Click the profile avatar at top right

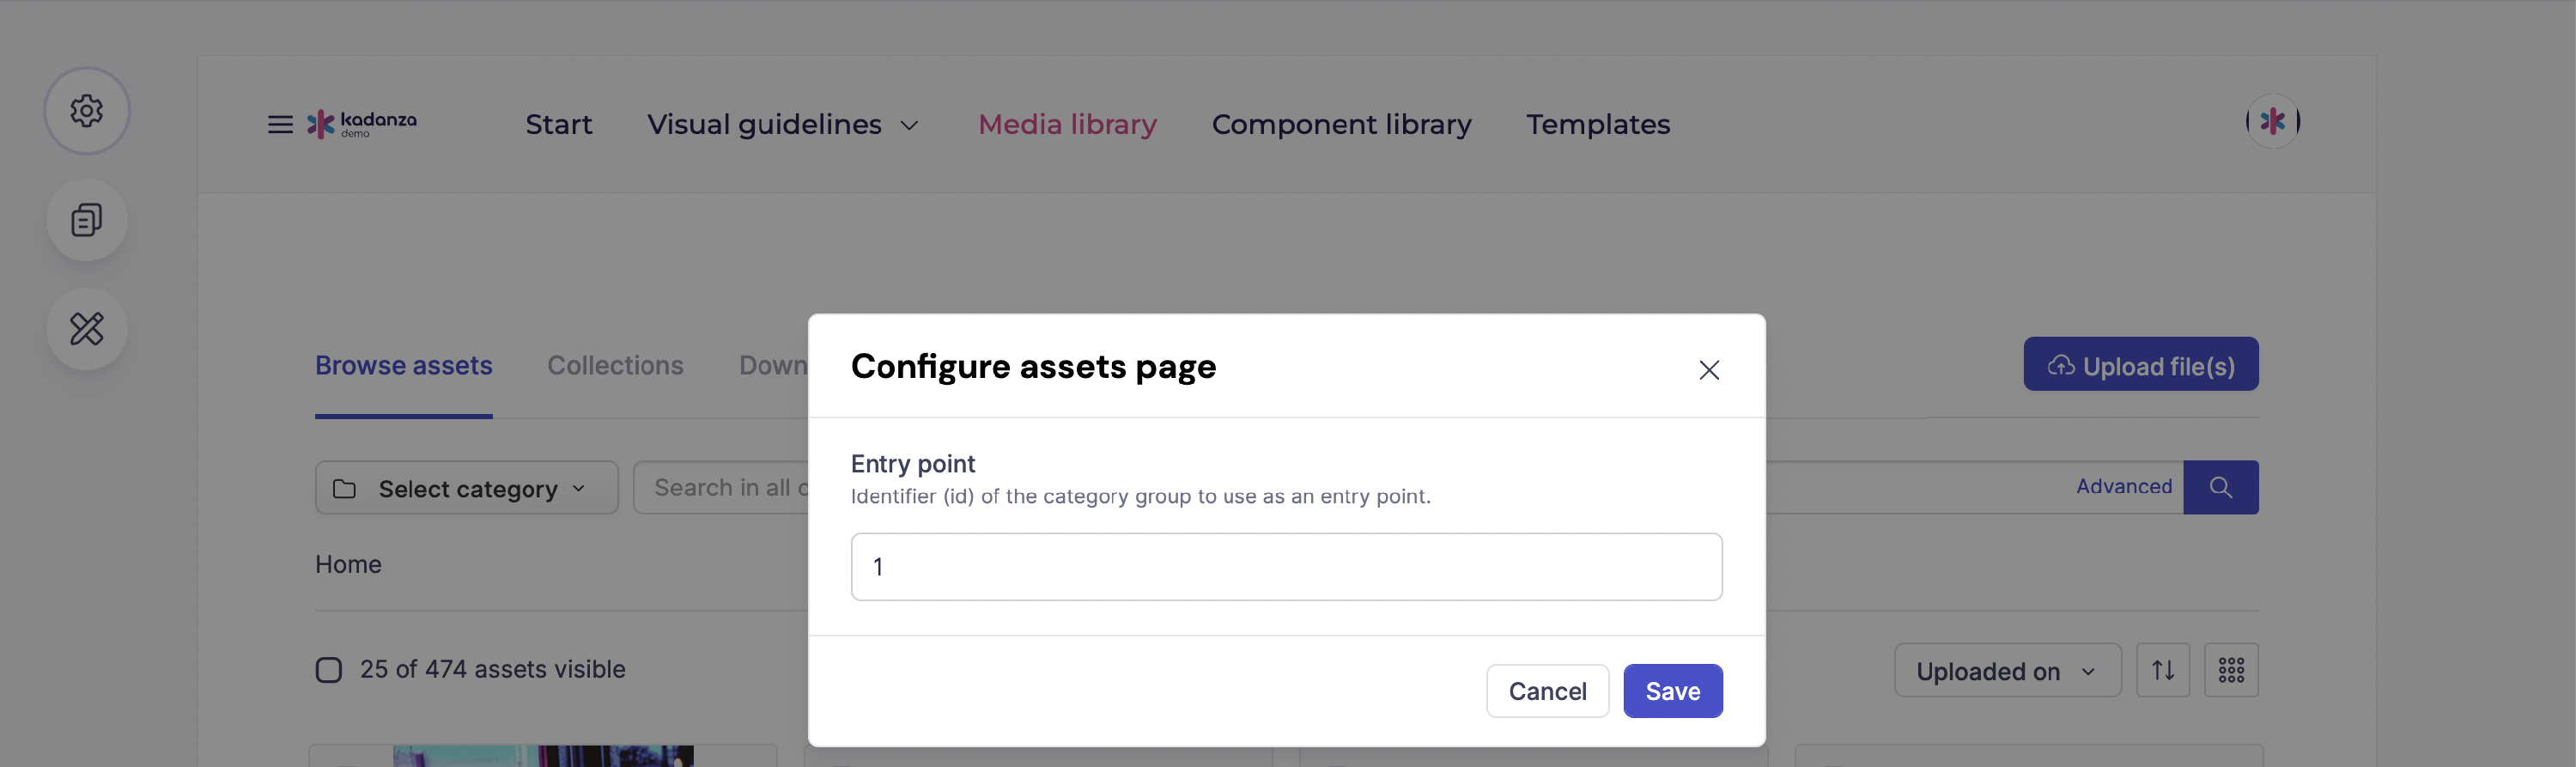tap(2273, 122)
